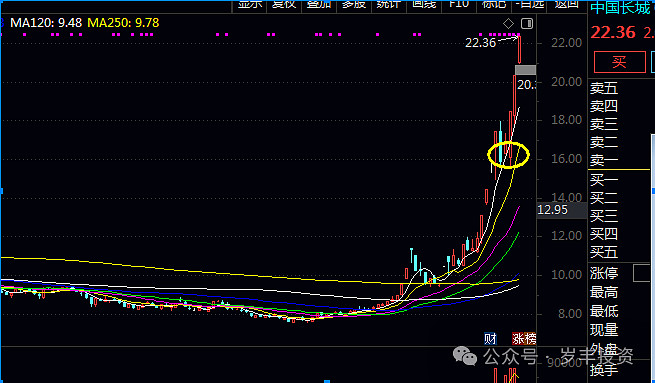Open the 显示 display menu
655x383 pixels.
[250, 5]
